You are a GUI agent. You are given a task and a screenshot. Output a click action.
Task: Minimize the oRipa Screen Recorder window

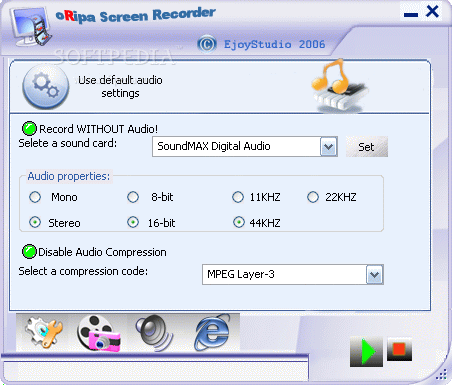411,14
